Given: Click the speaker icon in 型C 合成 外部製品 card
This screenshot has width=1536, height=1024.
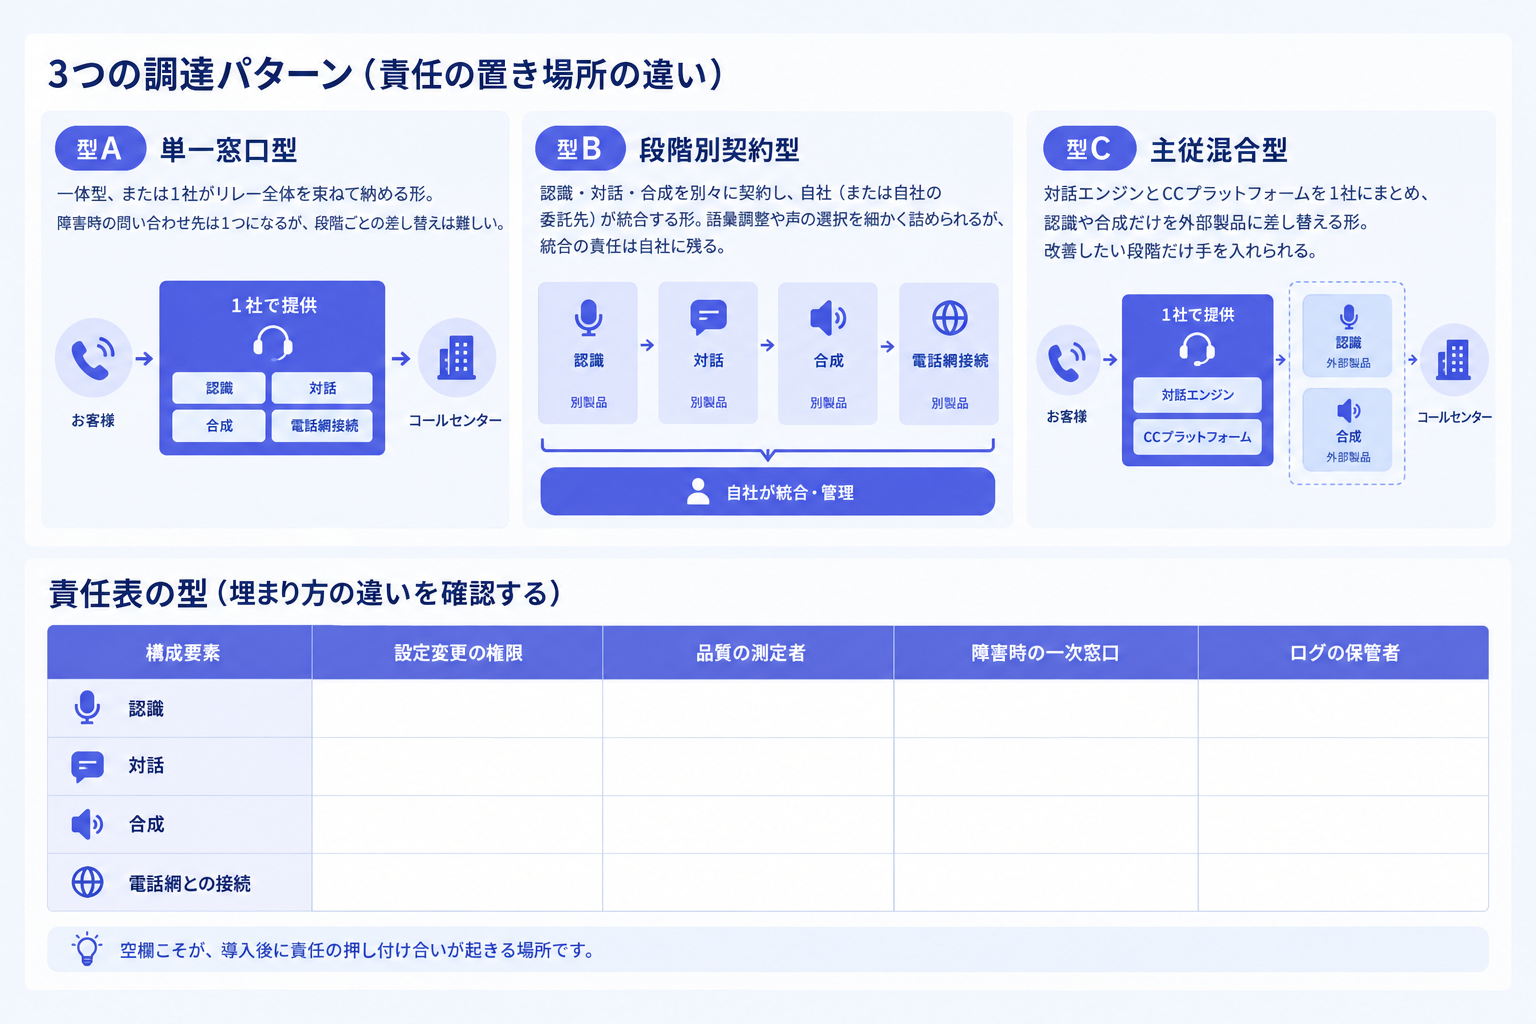Looking at the screenshot, I should 1348,410.
